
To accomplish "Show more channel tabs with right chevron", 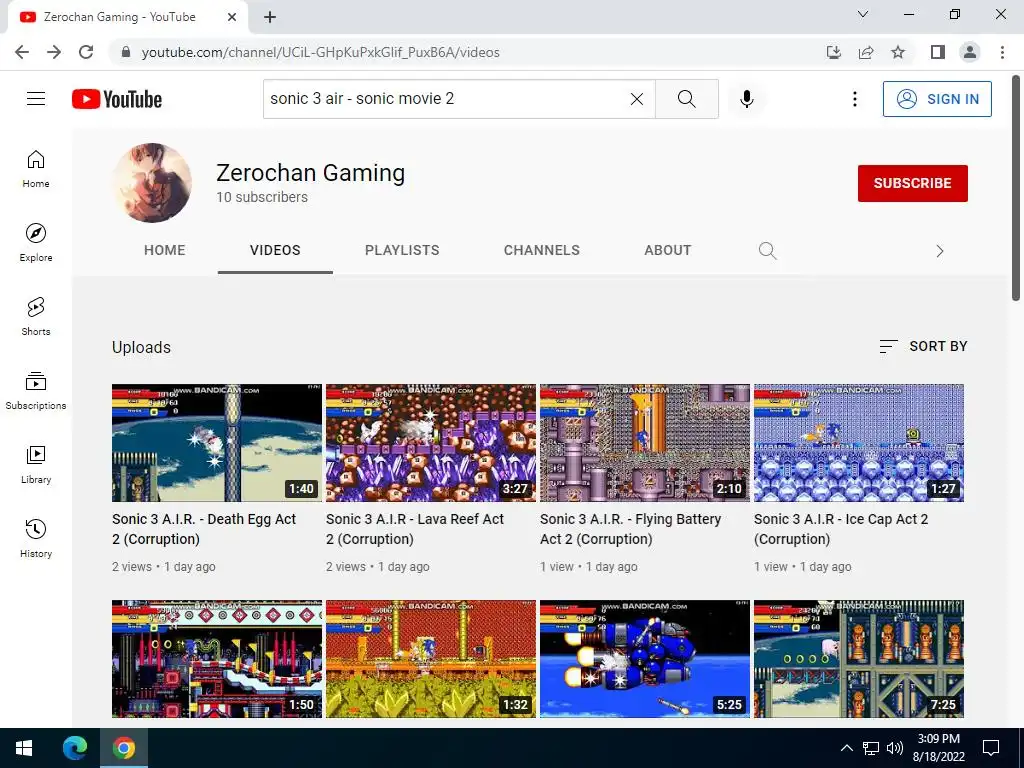I will (940, 251).
